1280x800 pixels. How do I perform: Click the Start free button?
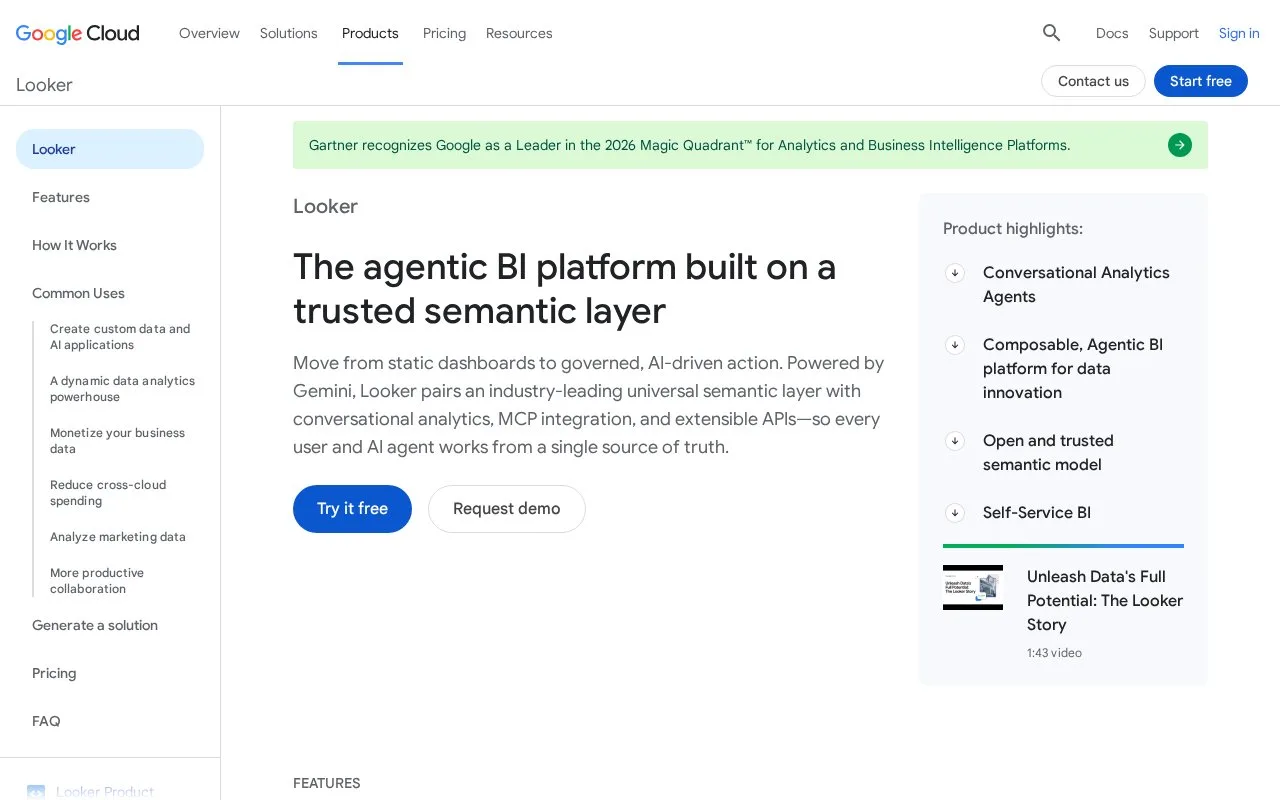point(1201,81)
